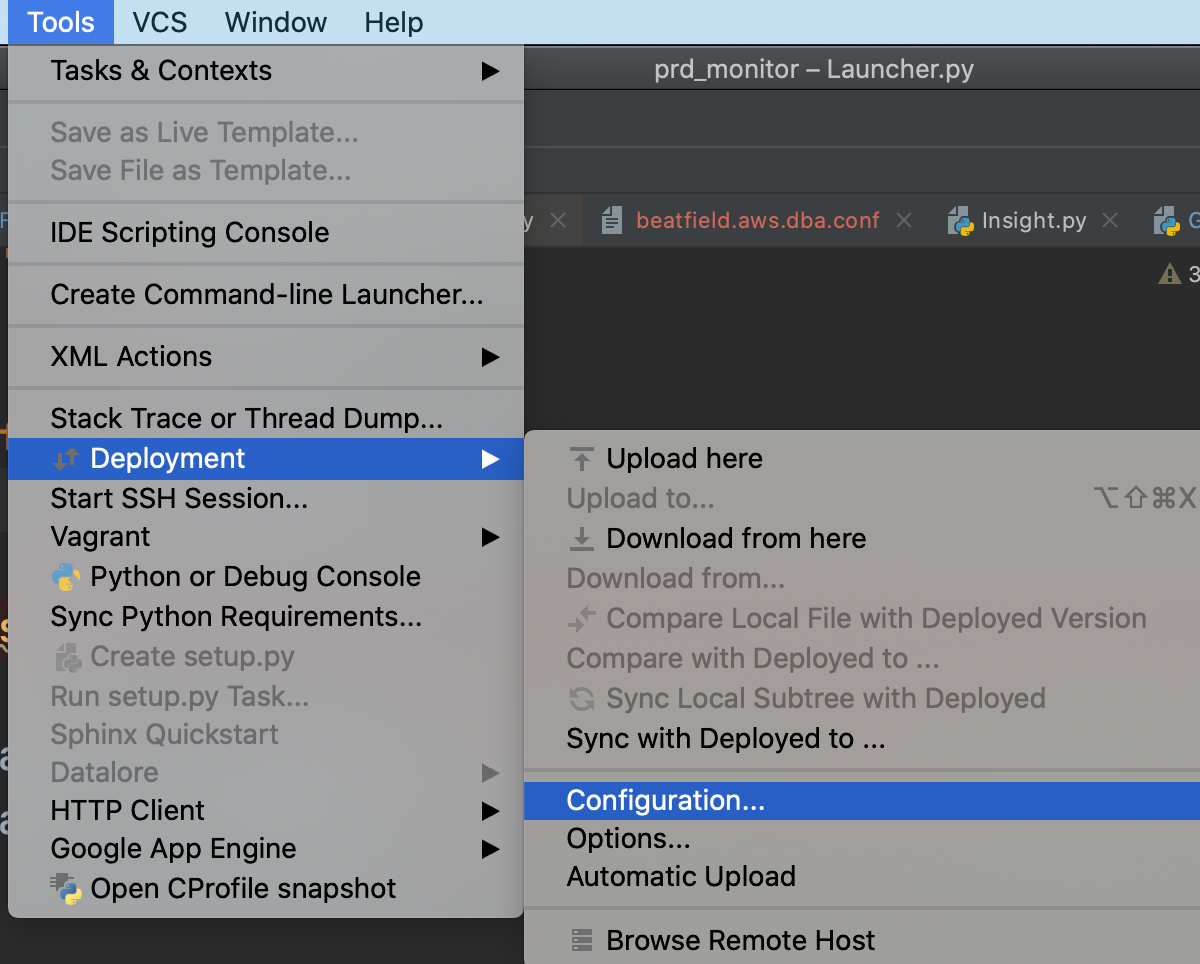Choose Download from here

click(862, 539)
